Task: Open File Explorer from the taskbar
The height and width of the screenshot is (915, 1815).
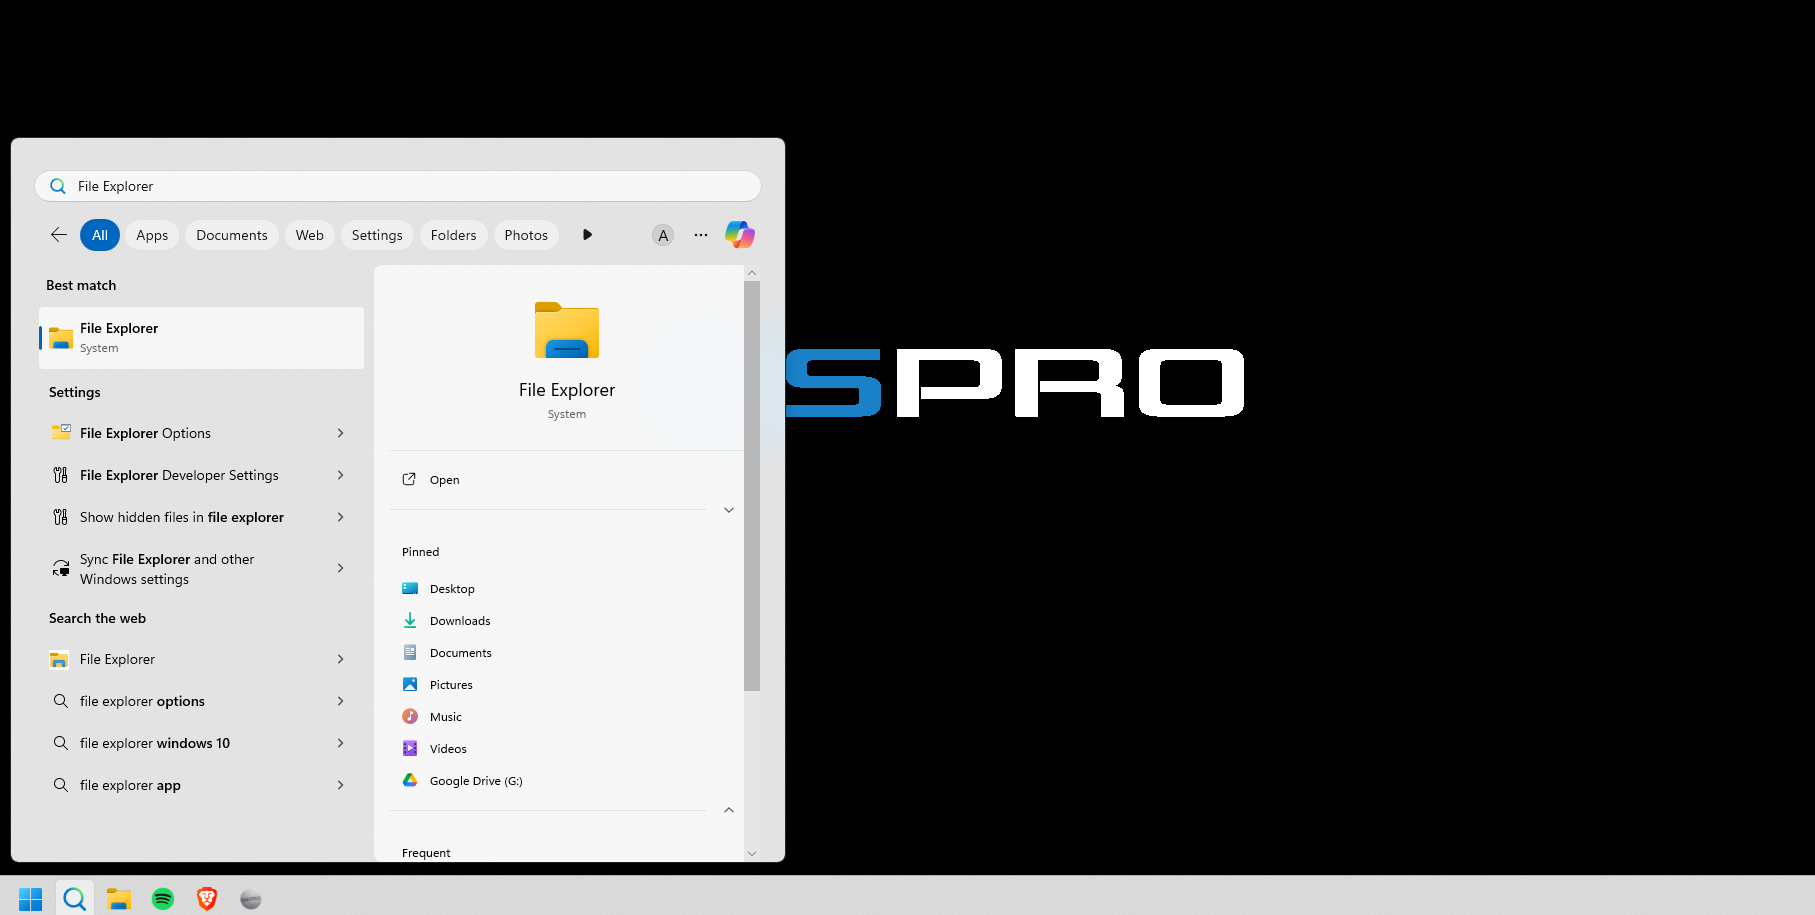Action: coord(119,899)
